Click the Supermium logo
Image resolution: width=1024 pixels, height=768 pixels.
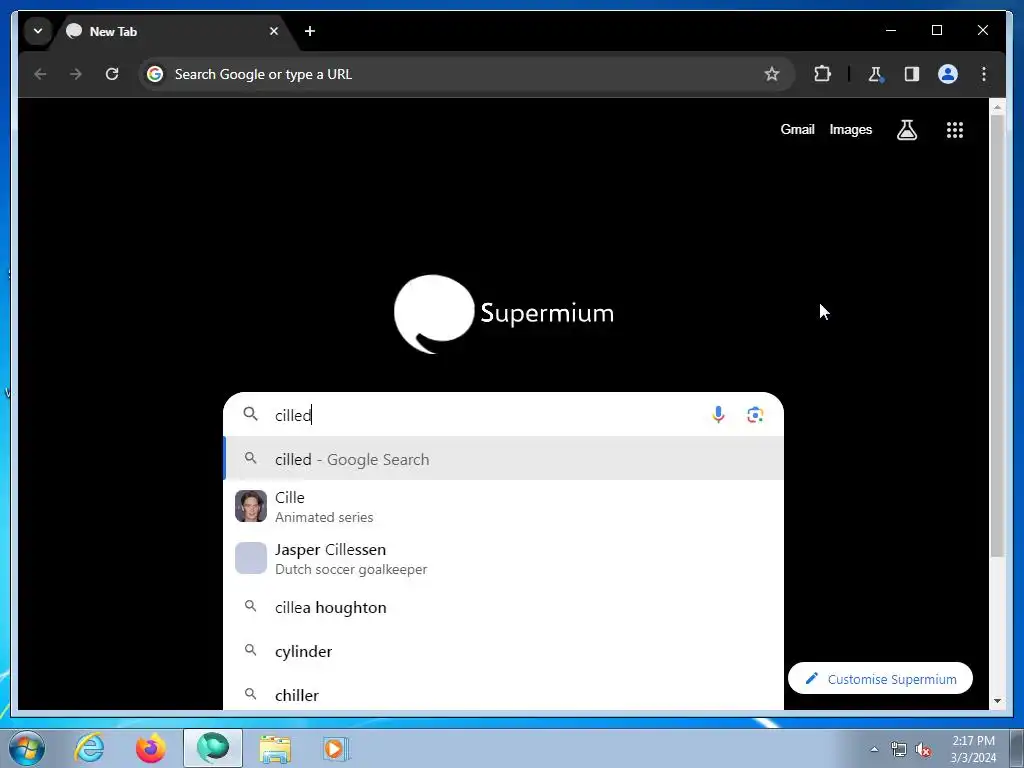click(x=504, y=313)
